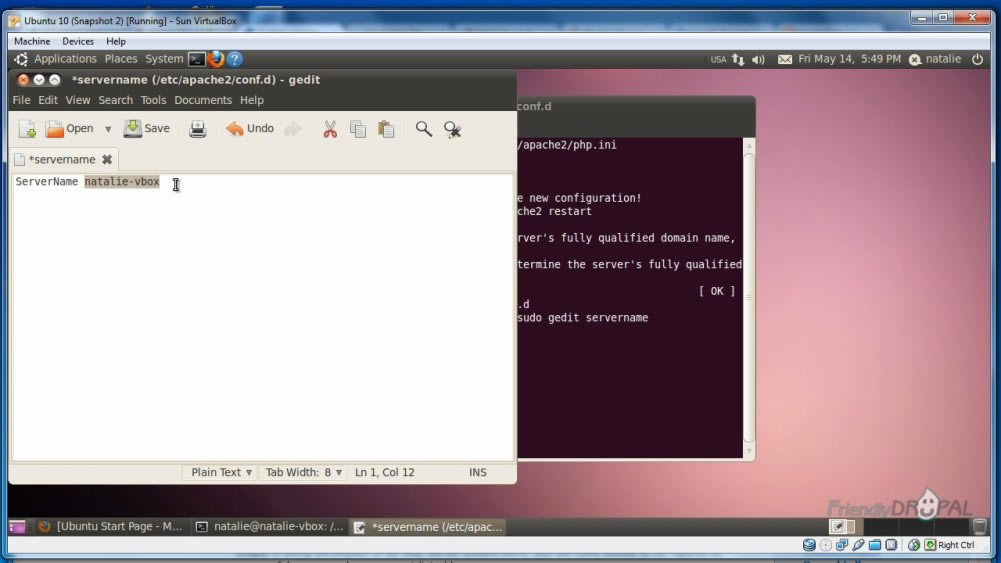Click in the gedit text editing area
The image size is (1001, 563).
pyautogui.click(x=262, y=319)
